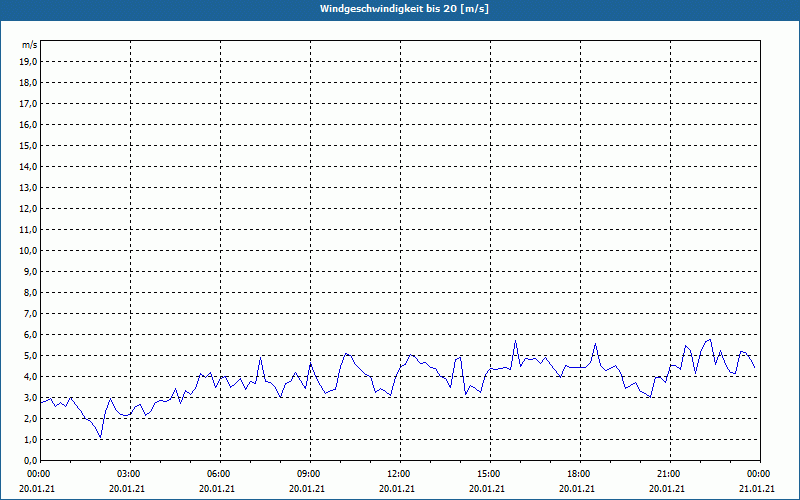
Task: Click the '10,0' y-axis value
Action: point(29,251)
